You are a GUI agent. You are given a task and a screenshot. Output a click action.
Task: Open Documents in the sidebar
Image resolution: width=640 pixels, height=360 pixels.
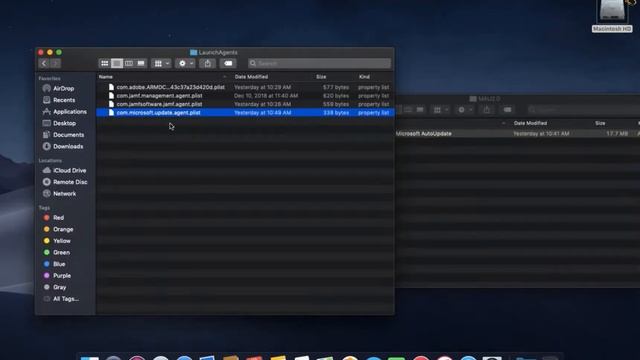click(69, 135)
